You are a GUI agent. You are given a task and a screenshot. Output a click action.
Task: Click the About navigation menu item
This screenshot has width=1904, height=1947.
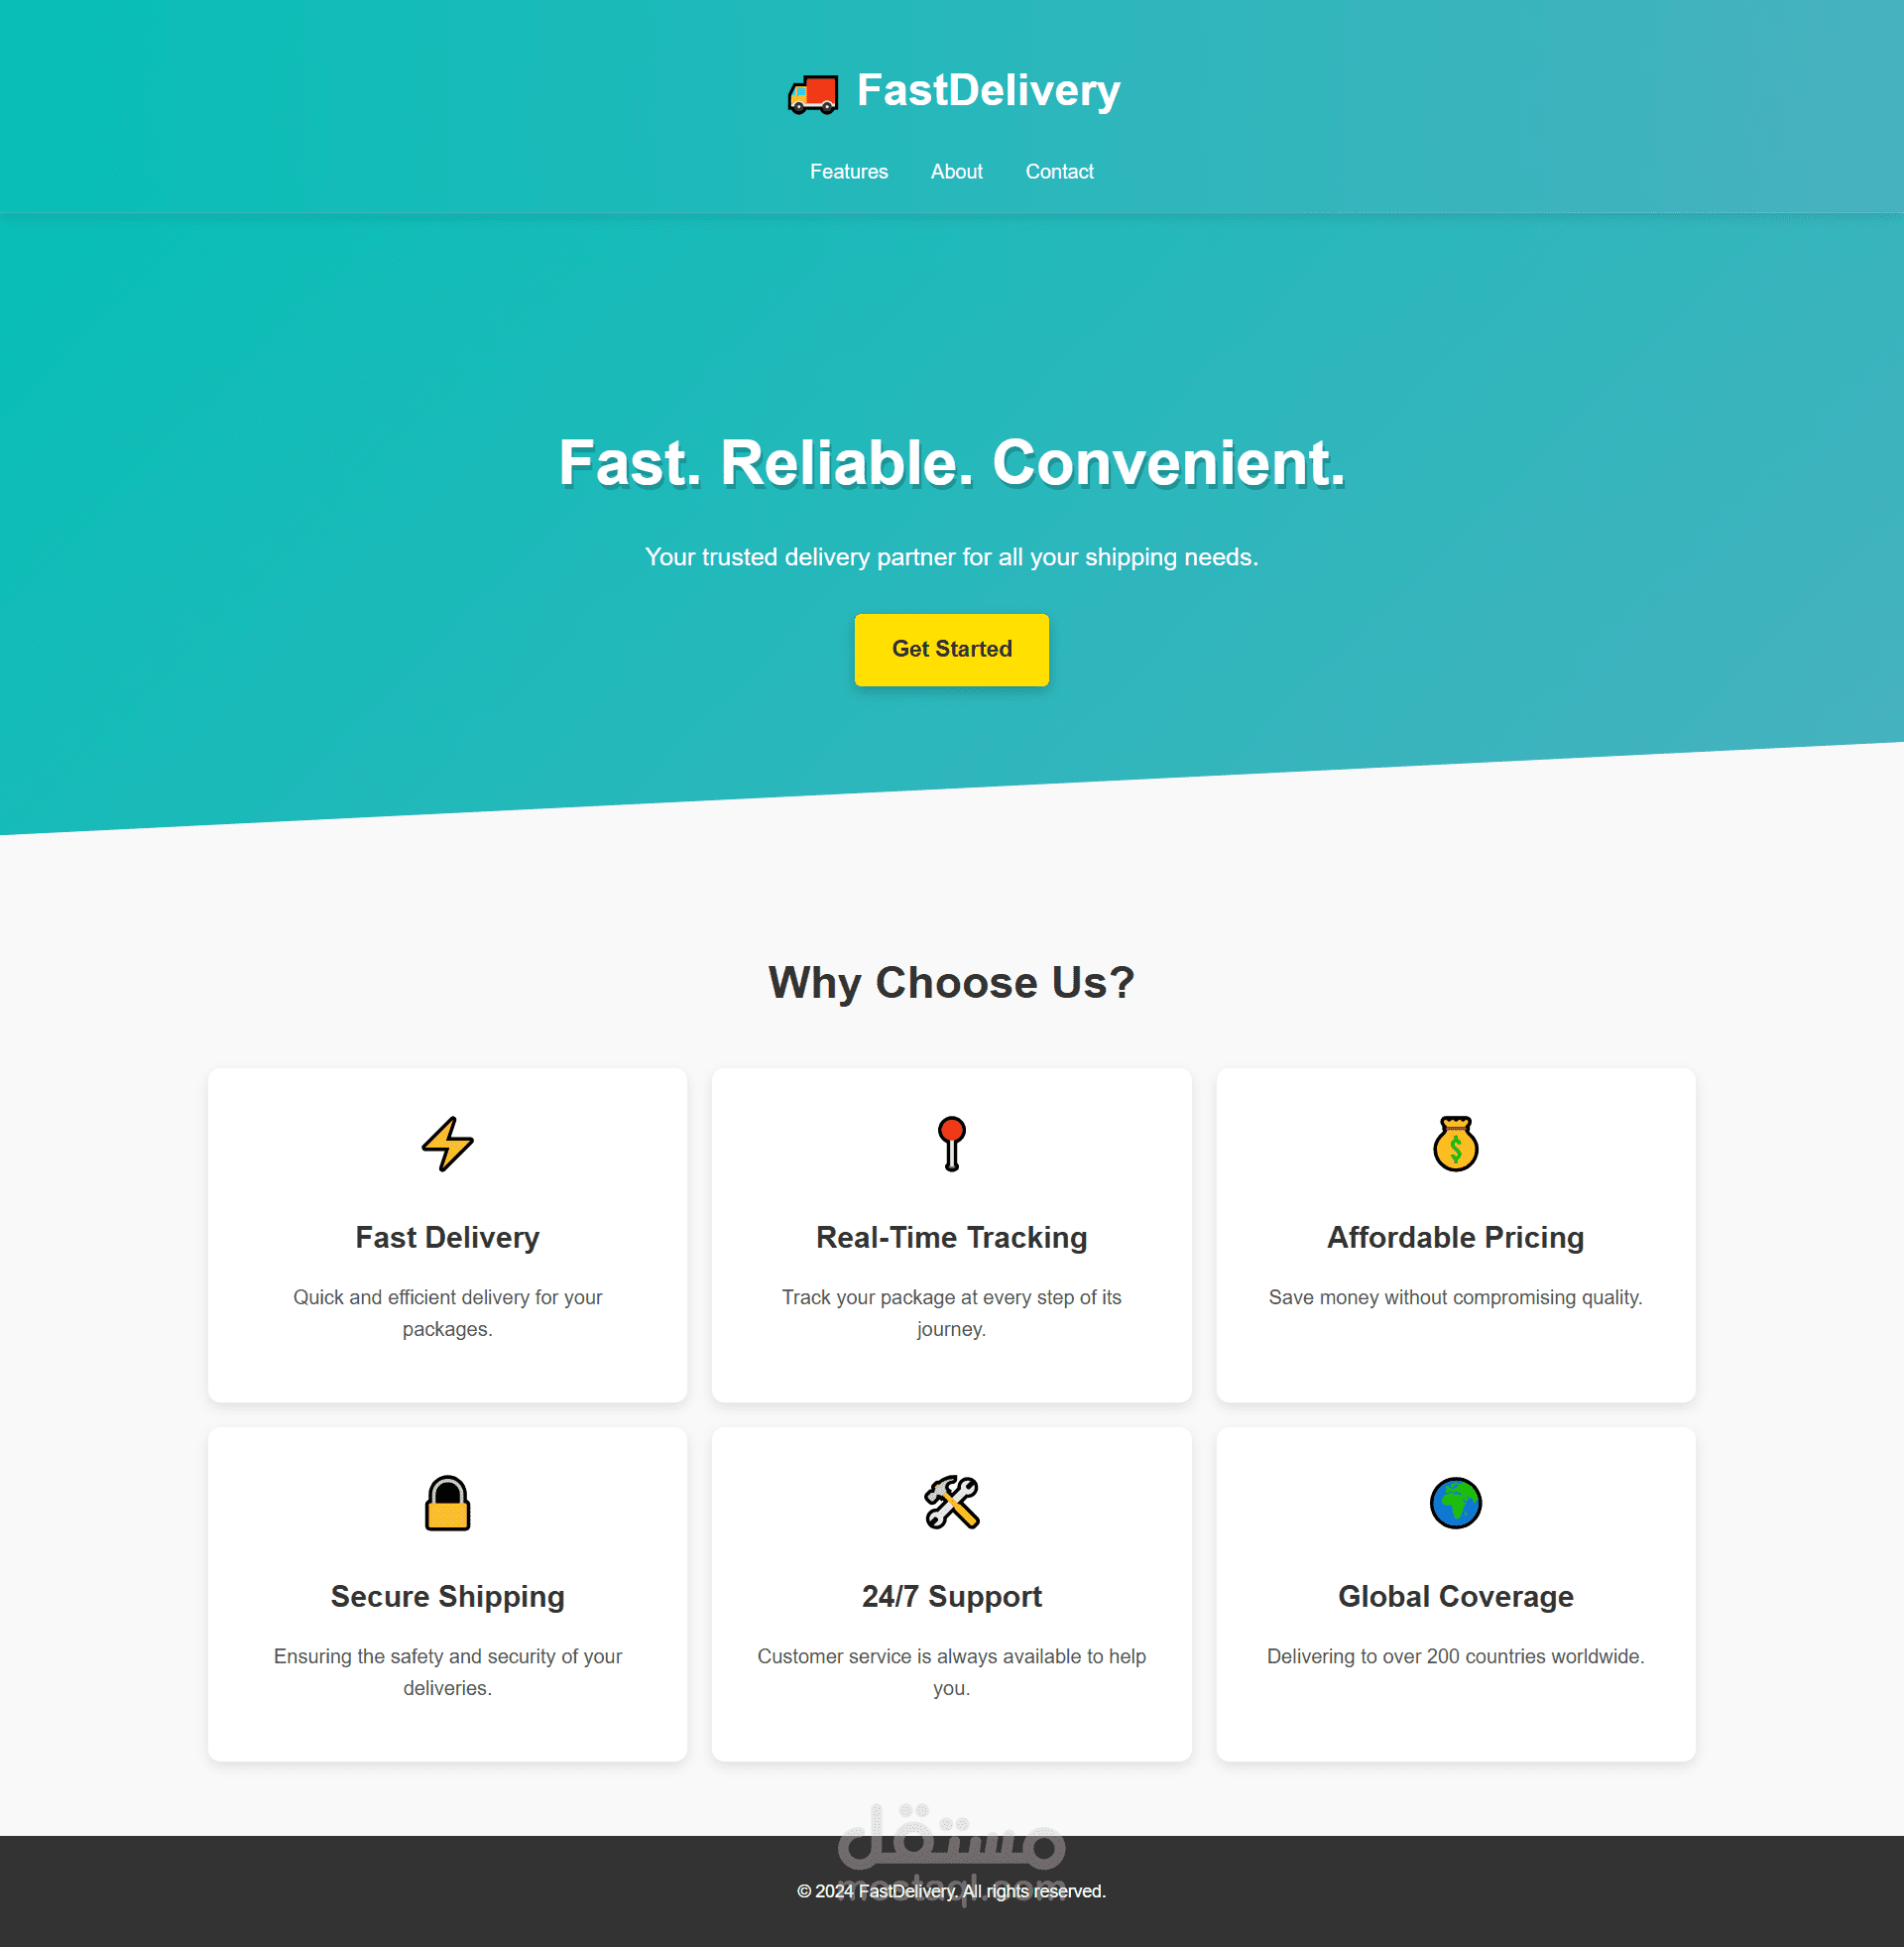point(956,171)
